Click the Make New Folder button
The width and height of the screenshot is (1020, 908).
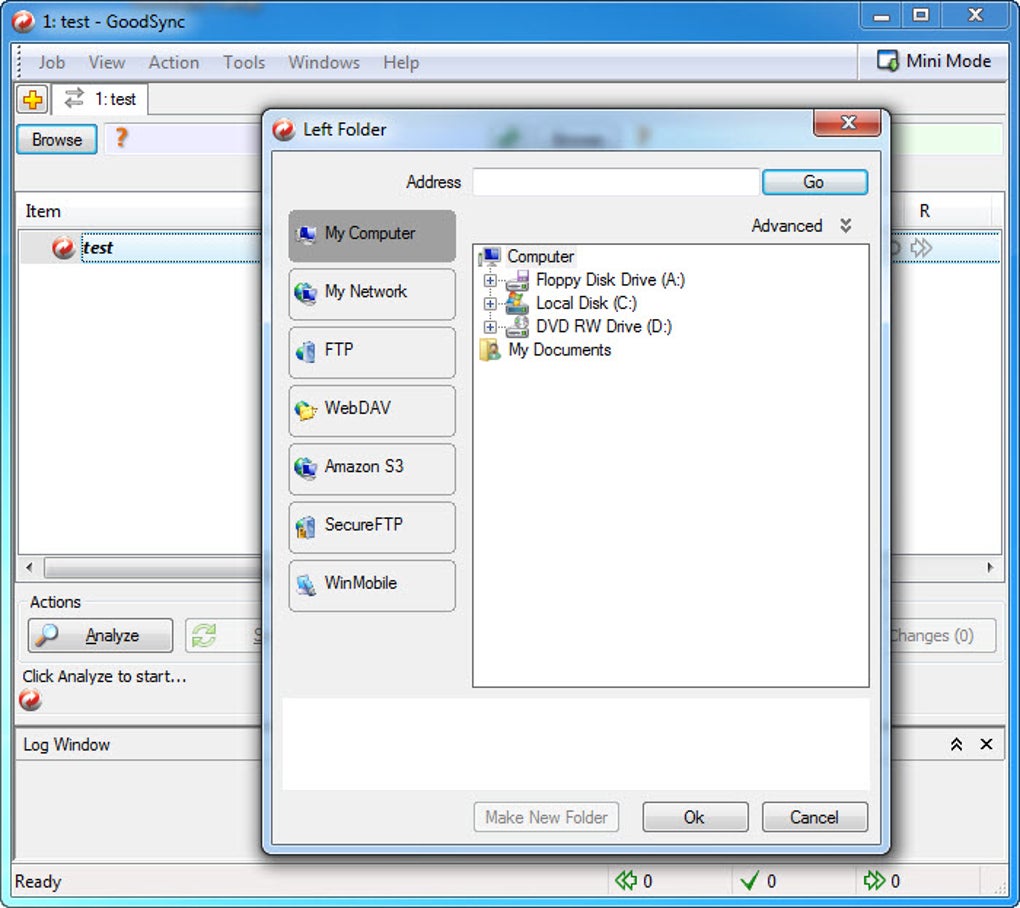coord(546,817)
